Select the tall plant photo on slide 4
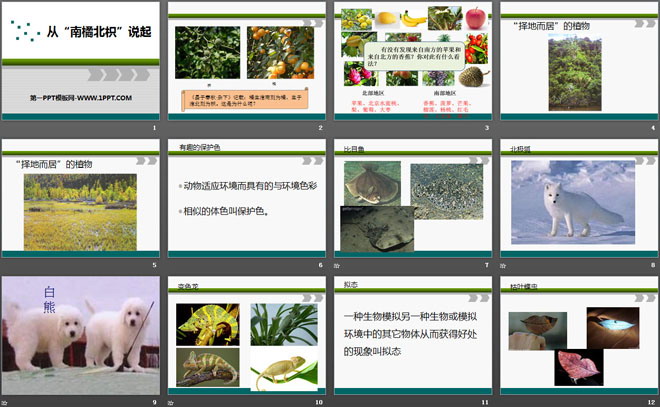 coord(579,72)
